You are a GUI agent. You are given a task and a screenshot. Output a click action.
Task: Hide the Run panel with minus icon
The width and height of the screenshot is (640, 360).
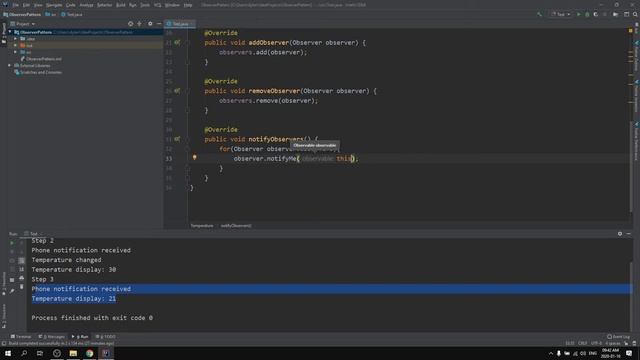point(629,234)
